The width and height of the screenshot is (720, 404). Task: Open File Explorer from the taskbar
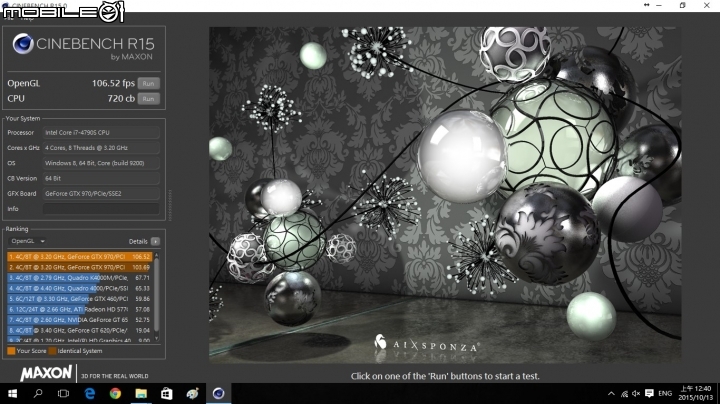(141, 393)
